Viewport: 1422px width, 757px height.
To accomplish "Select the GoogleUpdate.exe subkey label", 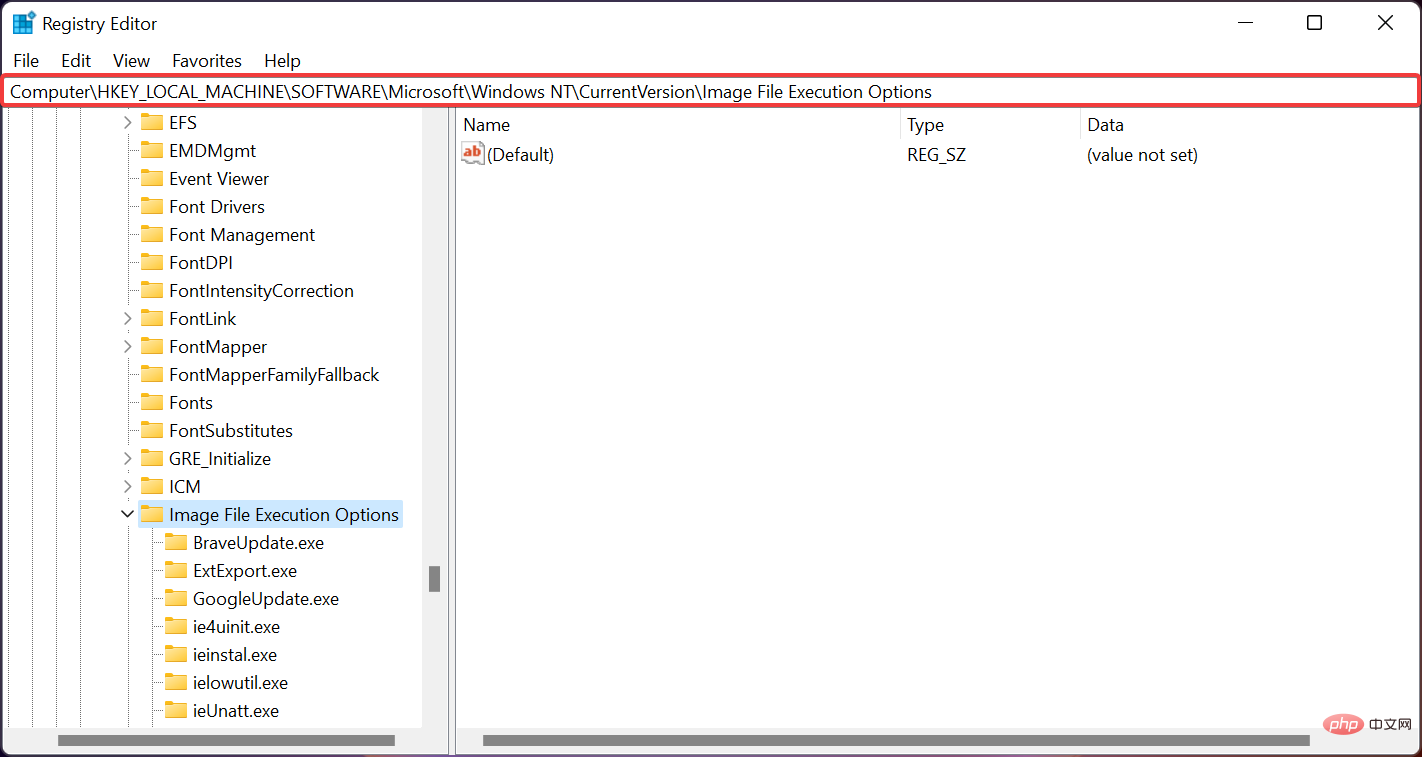I will [x=266, y=599].
